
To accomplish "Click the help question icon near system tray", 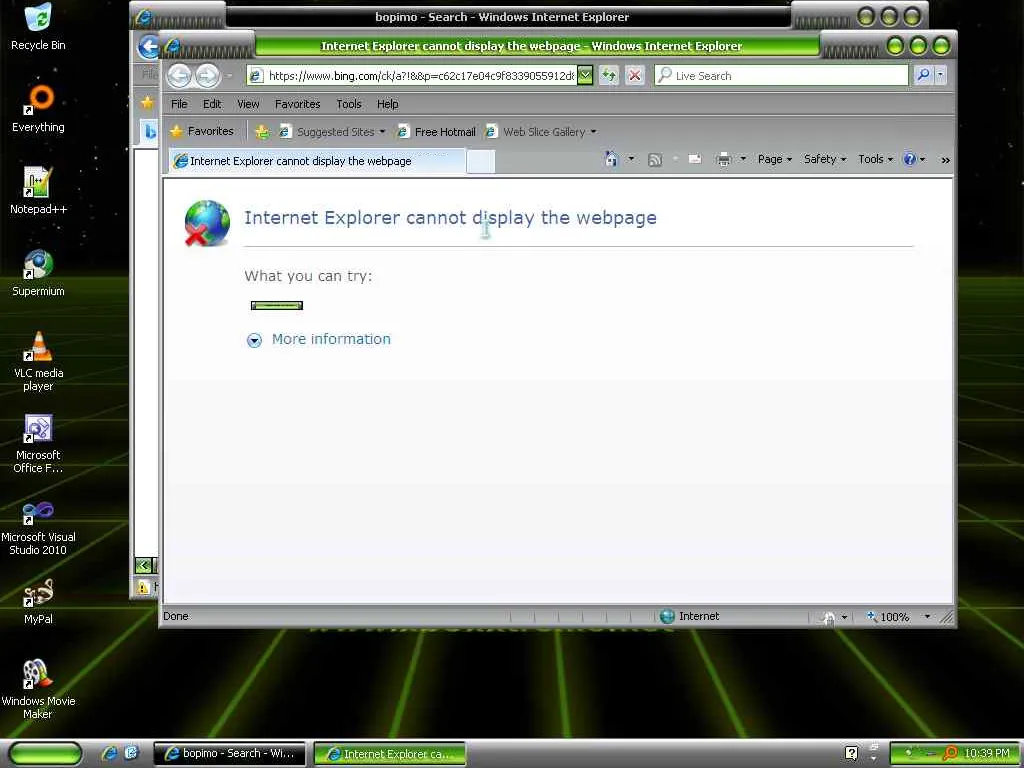I will (x=851, y=753).
